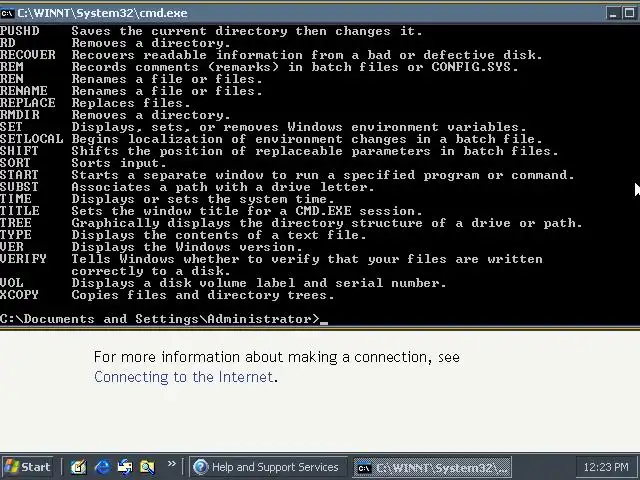The height and width of the screenshot is (480, 640).
Task: Click the TITLE command text
Action: click(20, 211)
